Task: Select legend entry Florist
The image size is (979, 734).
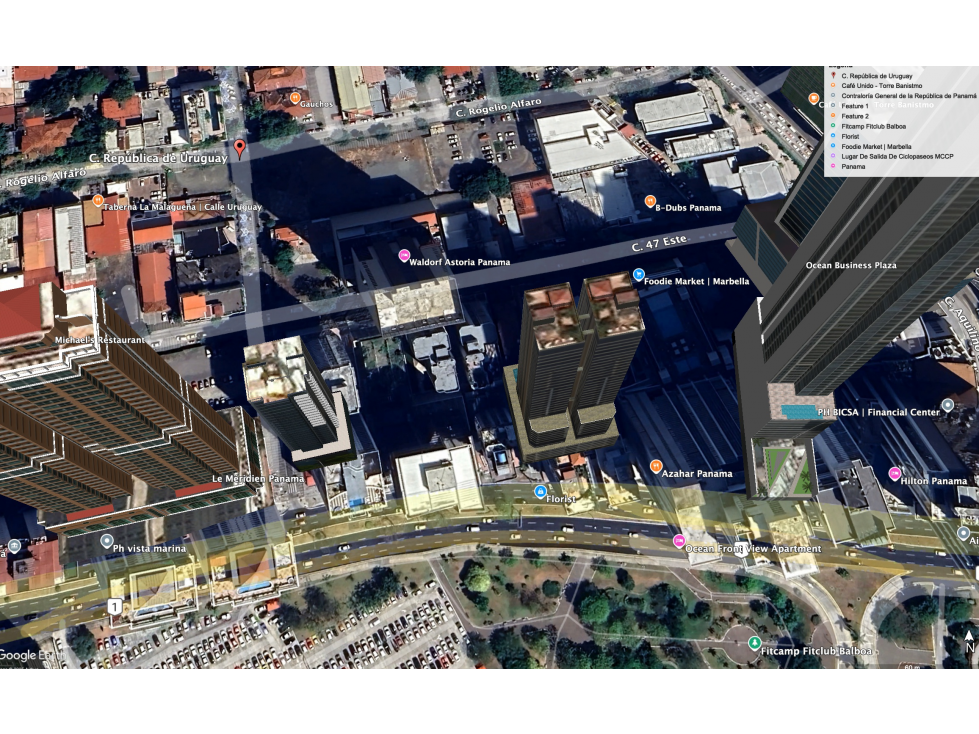Action: 850,137
